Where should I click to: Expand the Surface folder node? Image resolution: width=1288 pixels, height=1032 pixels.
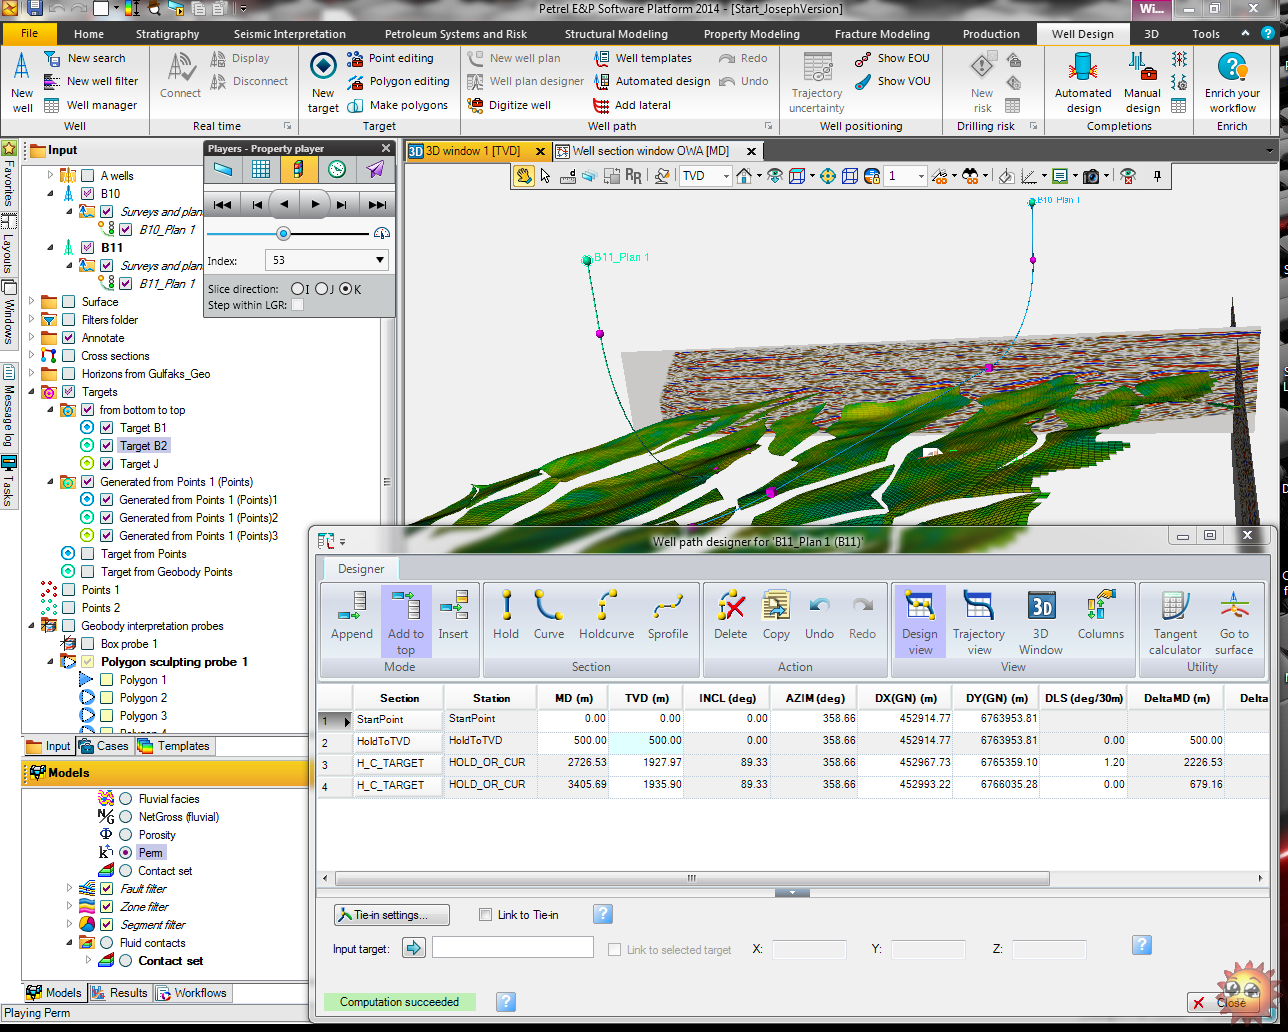tap(32, 302)
